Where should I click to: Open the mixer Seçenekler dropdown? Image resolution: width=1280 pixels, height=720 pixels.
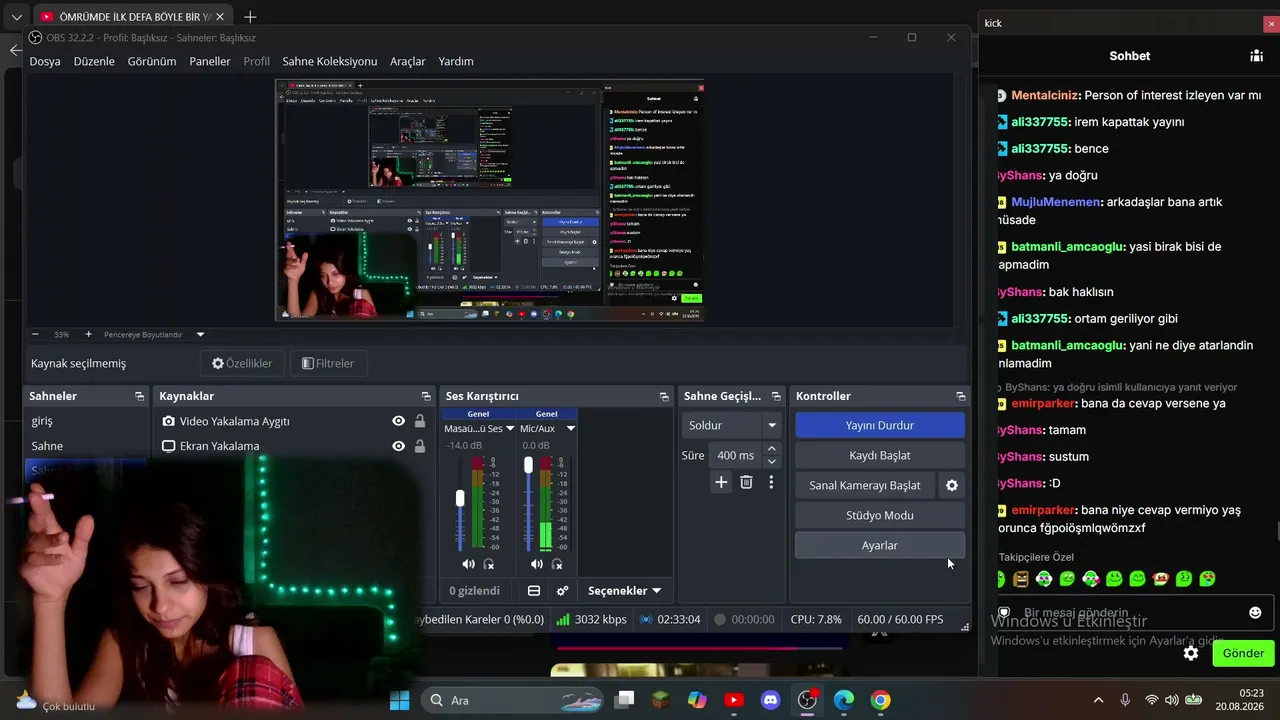click(x=625, y=591)
